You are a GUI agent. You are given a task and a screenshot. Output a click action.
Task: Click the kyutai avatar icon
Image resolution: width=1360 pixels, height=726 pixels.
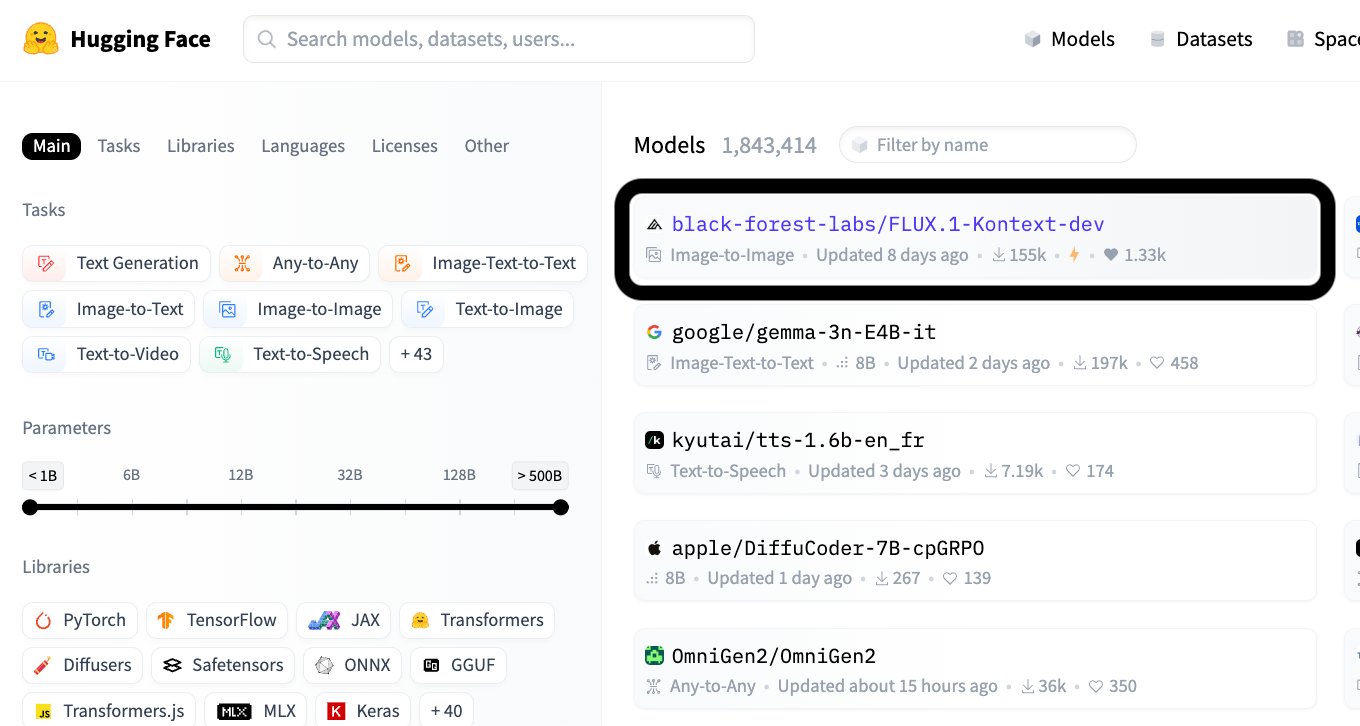[655, 440]
